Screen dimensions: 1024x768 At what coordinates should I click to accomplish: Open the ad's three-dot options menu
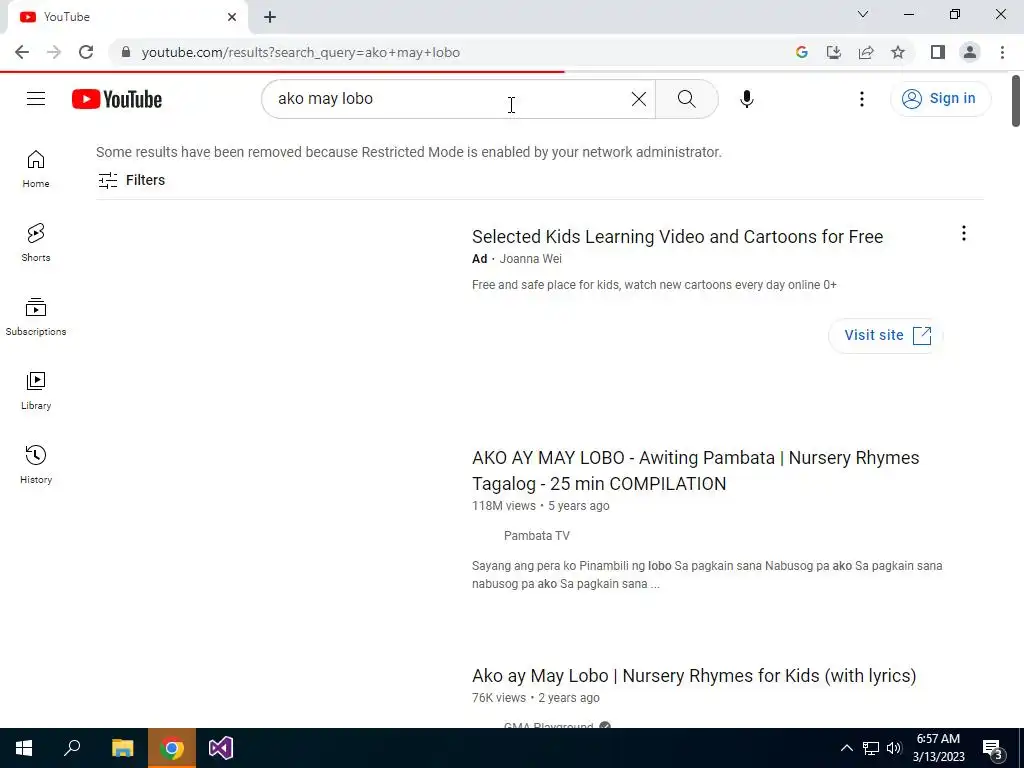point(963,233)
